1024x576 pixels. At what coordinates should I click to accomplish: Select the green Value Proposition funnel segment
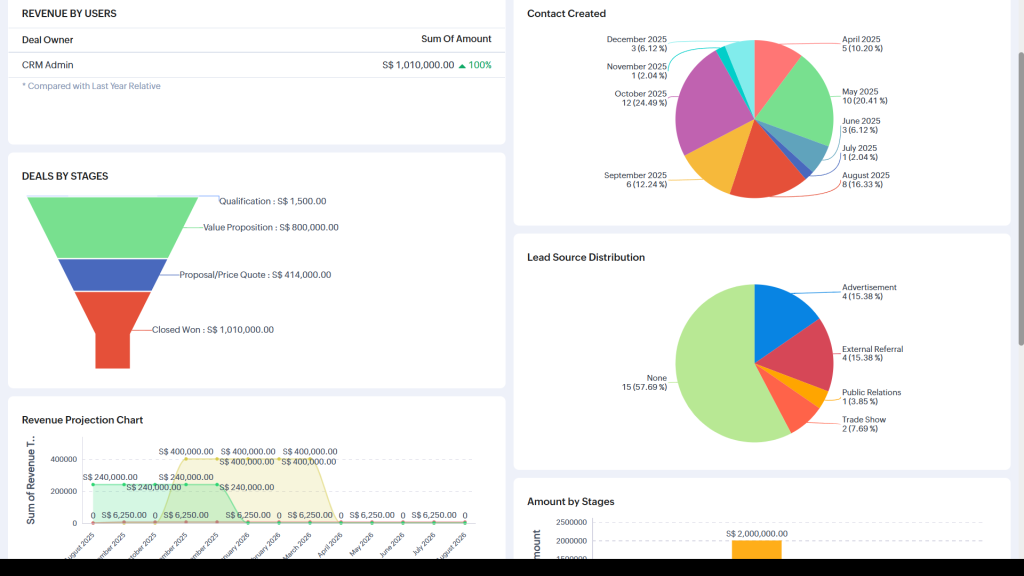point(110,227)
